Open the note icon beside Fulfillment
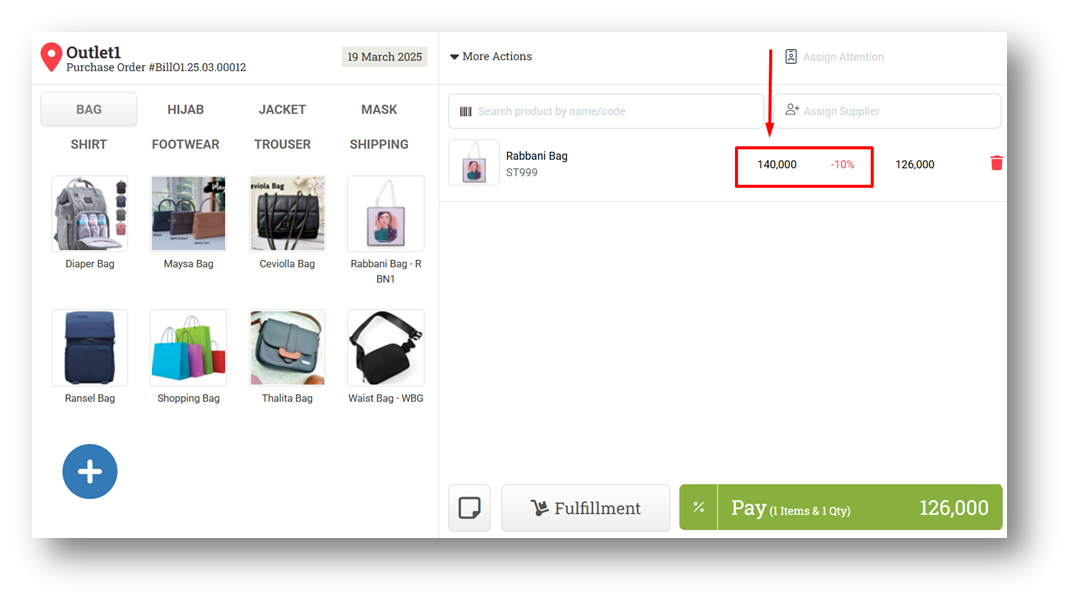Image resolution: width=1072 pixels, height=603 pixels. point(469,508)
